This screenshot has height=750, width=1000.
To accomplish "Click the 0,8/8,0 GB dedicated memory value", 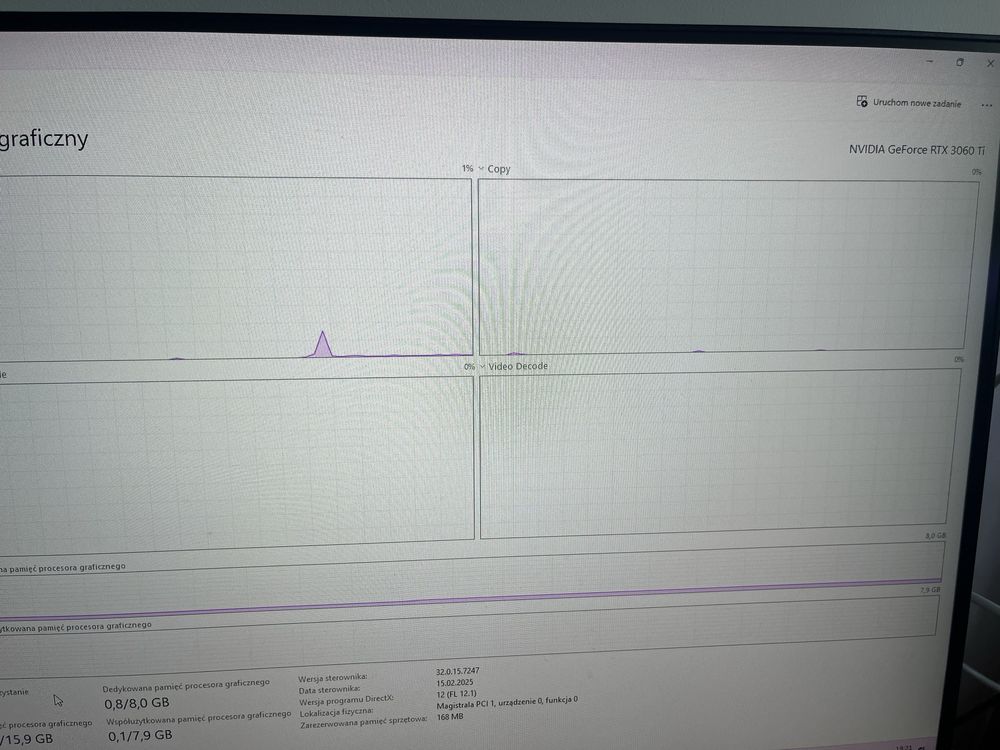I will [137, 703].
